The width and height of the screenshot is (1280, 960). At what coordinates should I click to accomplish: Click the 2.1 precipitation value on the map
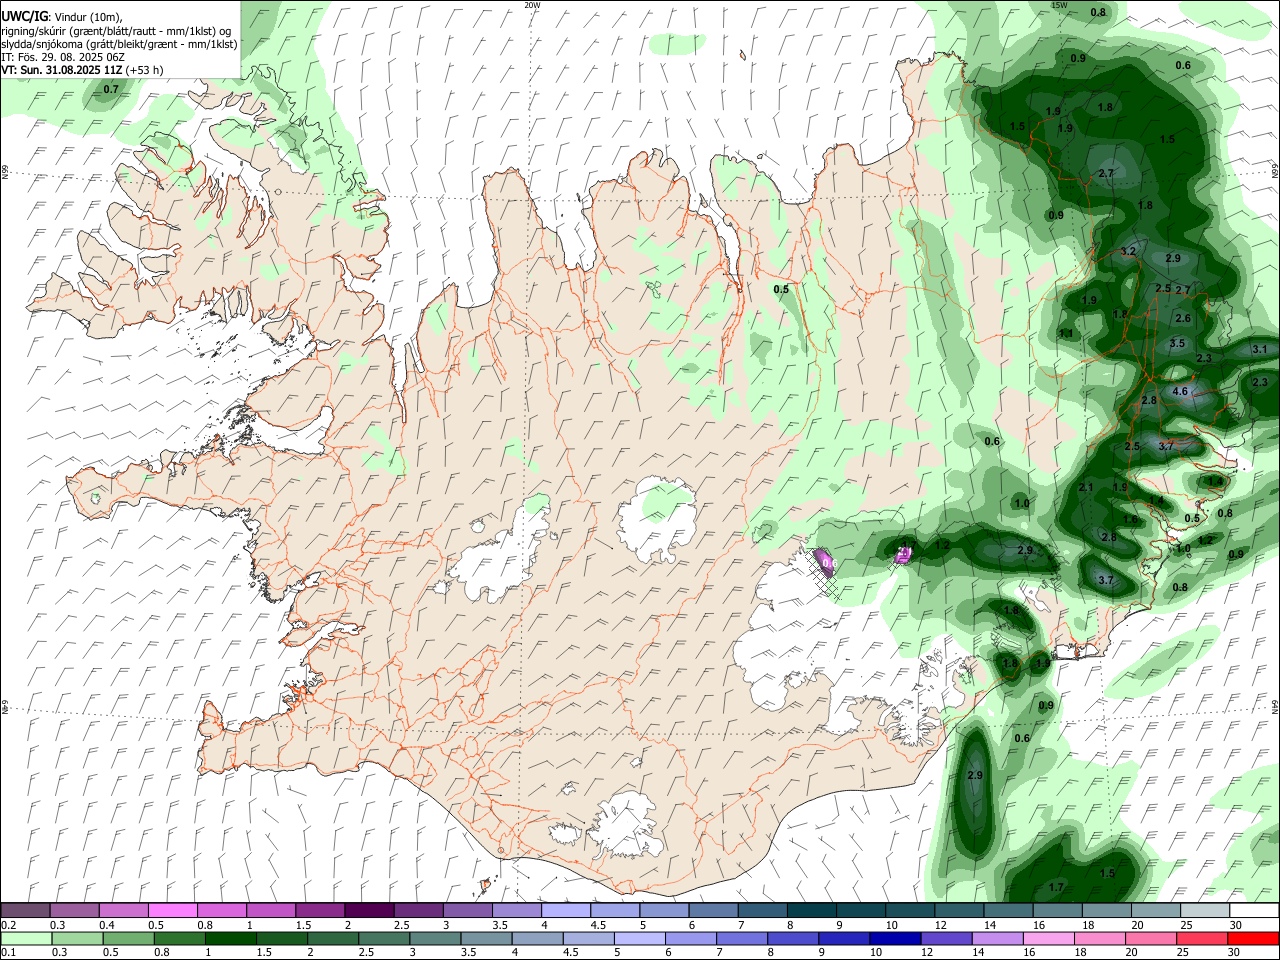pos(1087,487)
